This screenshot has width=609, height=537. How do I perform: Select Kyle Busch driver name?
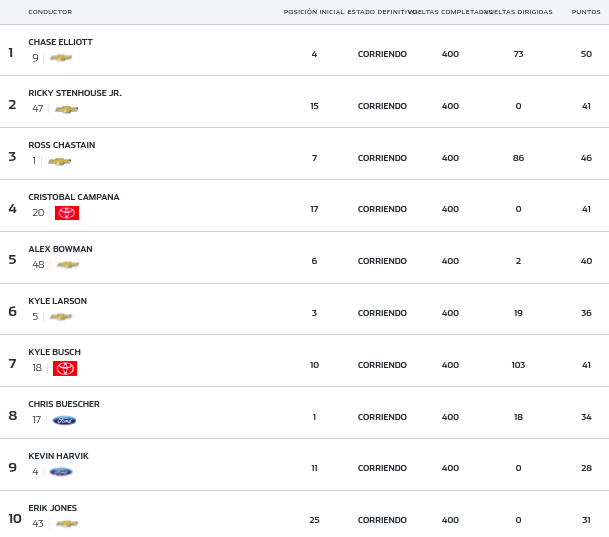click(54, 352)
